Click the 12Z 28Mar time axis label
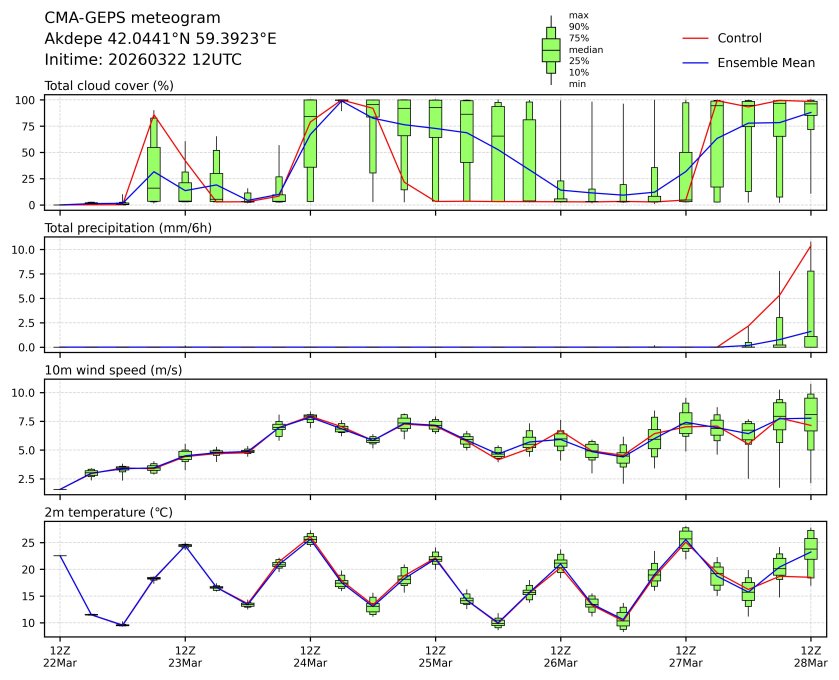The width and height of the screenshot is (839, 680). [x=810, y=656]
